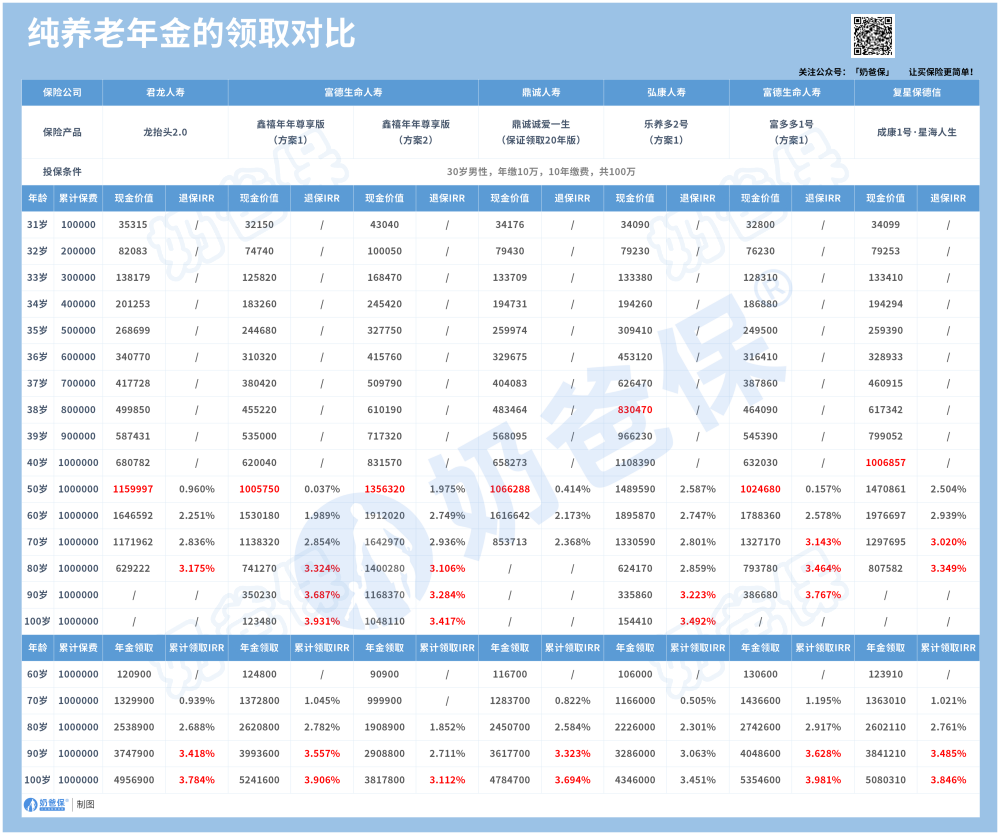The height and width of the screenshot is (835, 1000).
Task: Click cash value 34176
Action: click(x=510, y=225)
